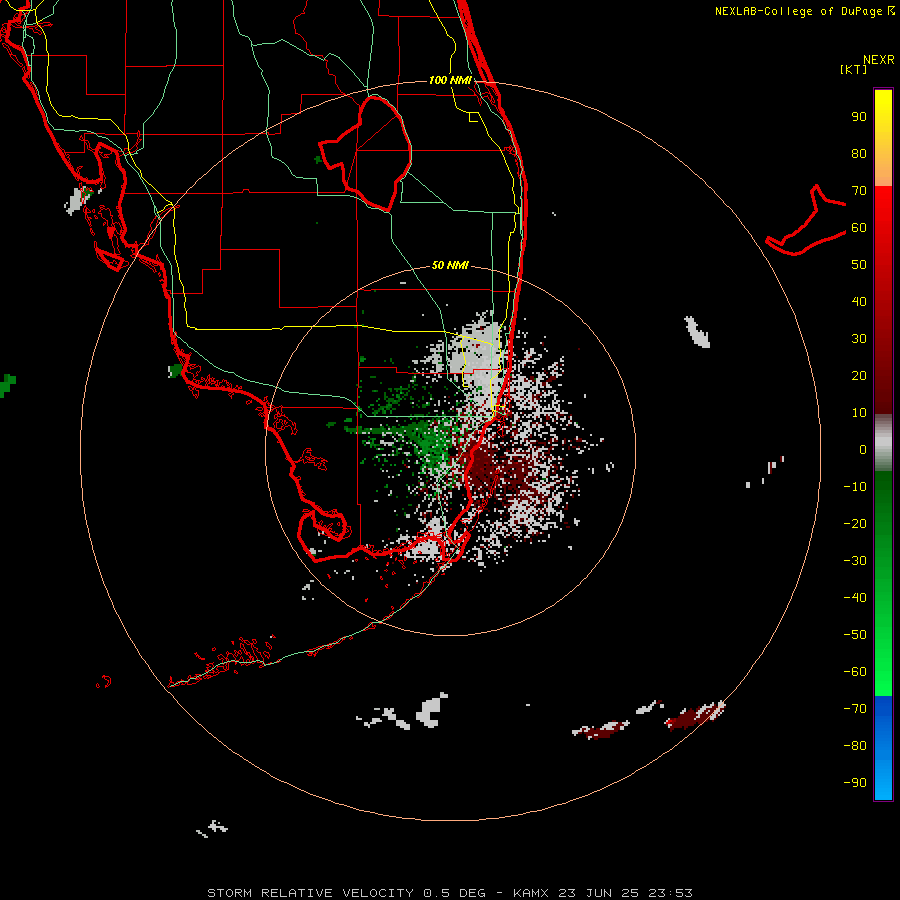Click the 20 value on the color scale

point(859,376)
